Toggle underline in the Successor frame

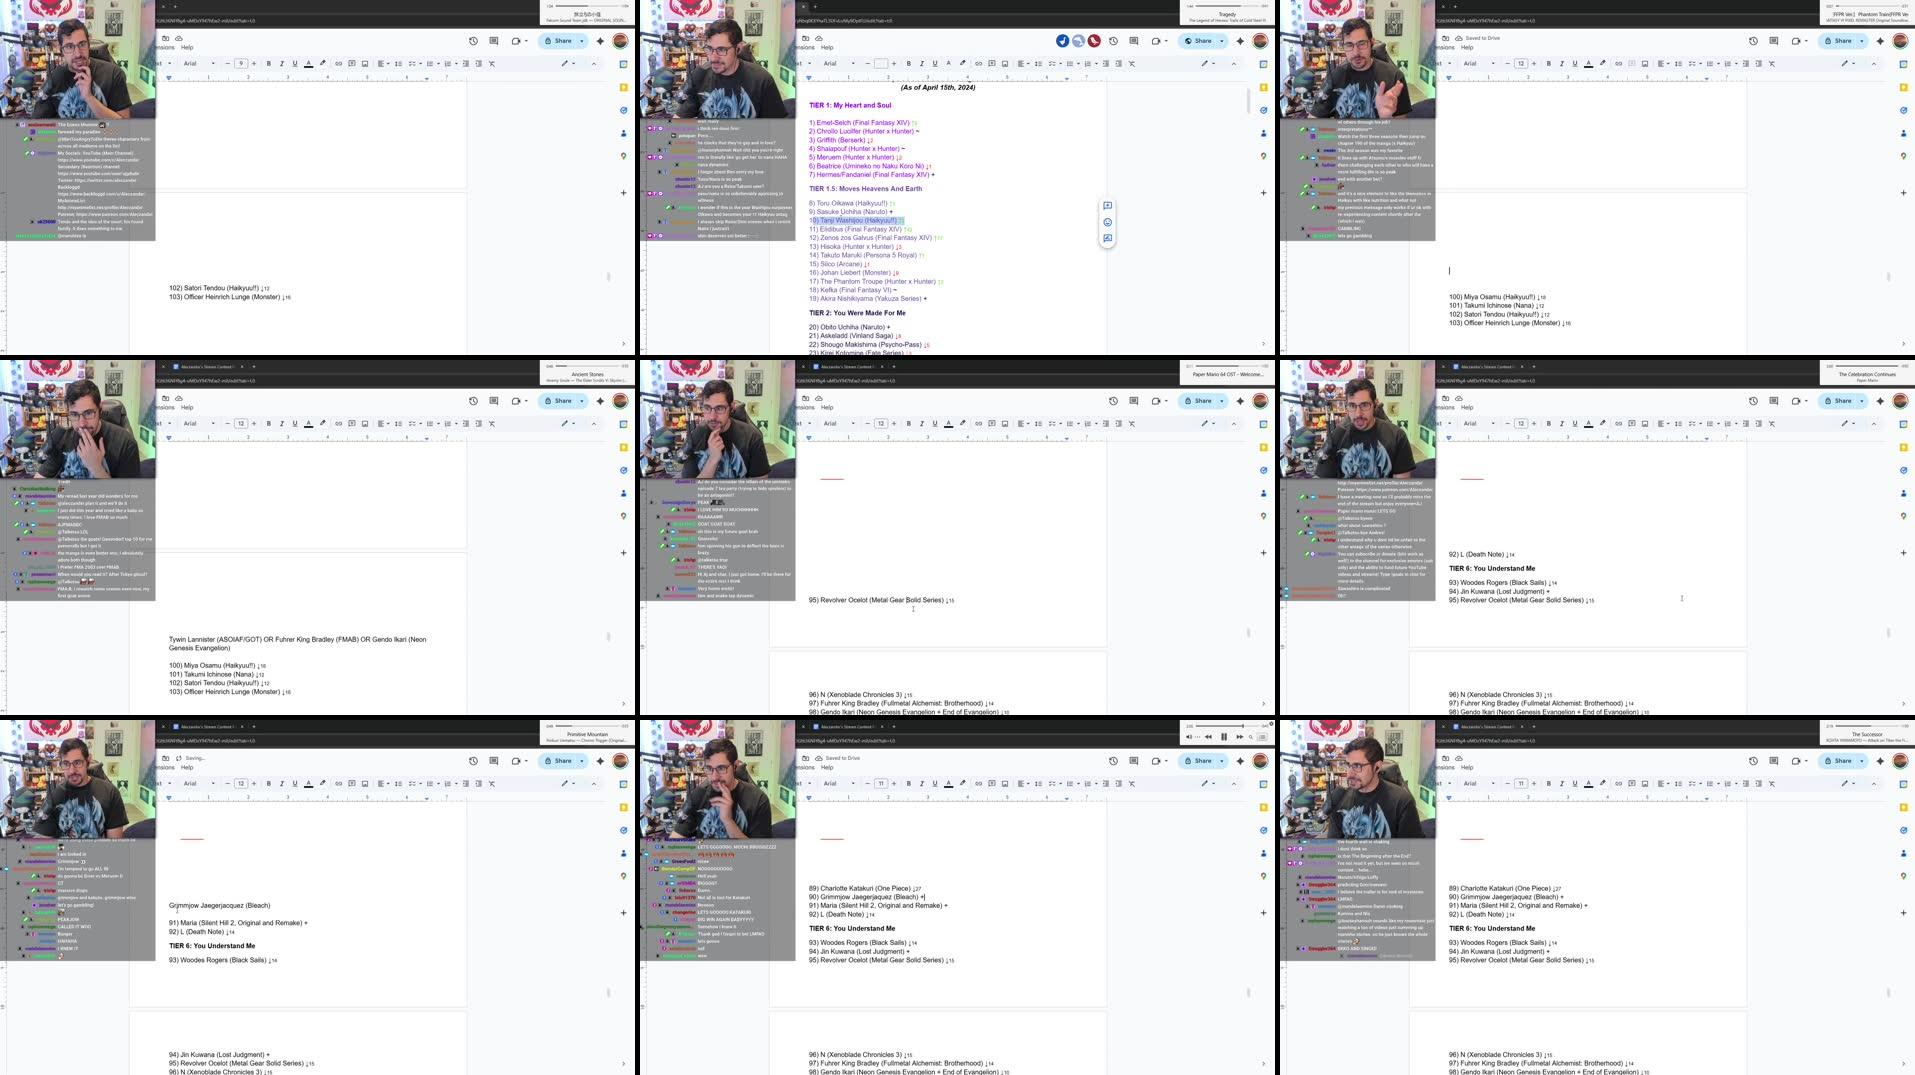(x=1574, y=784)
